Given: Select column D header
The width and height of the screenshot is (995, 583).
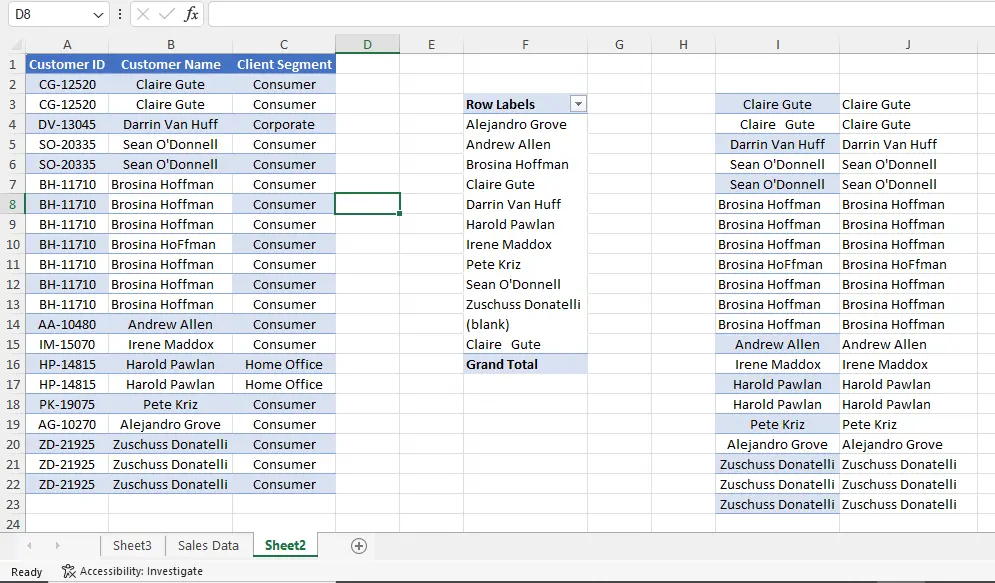Looking at the screenshot, I should [x=367, y=45].
